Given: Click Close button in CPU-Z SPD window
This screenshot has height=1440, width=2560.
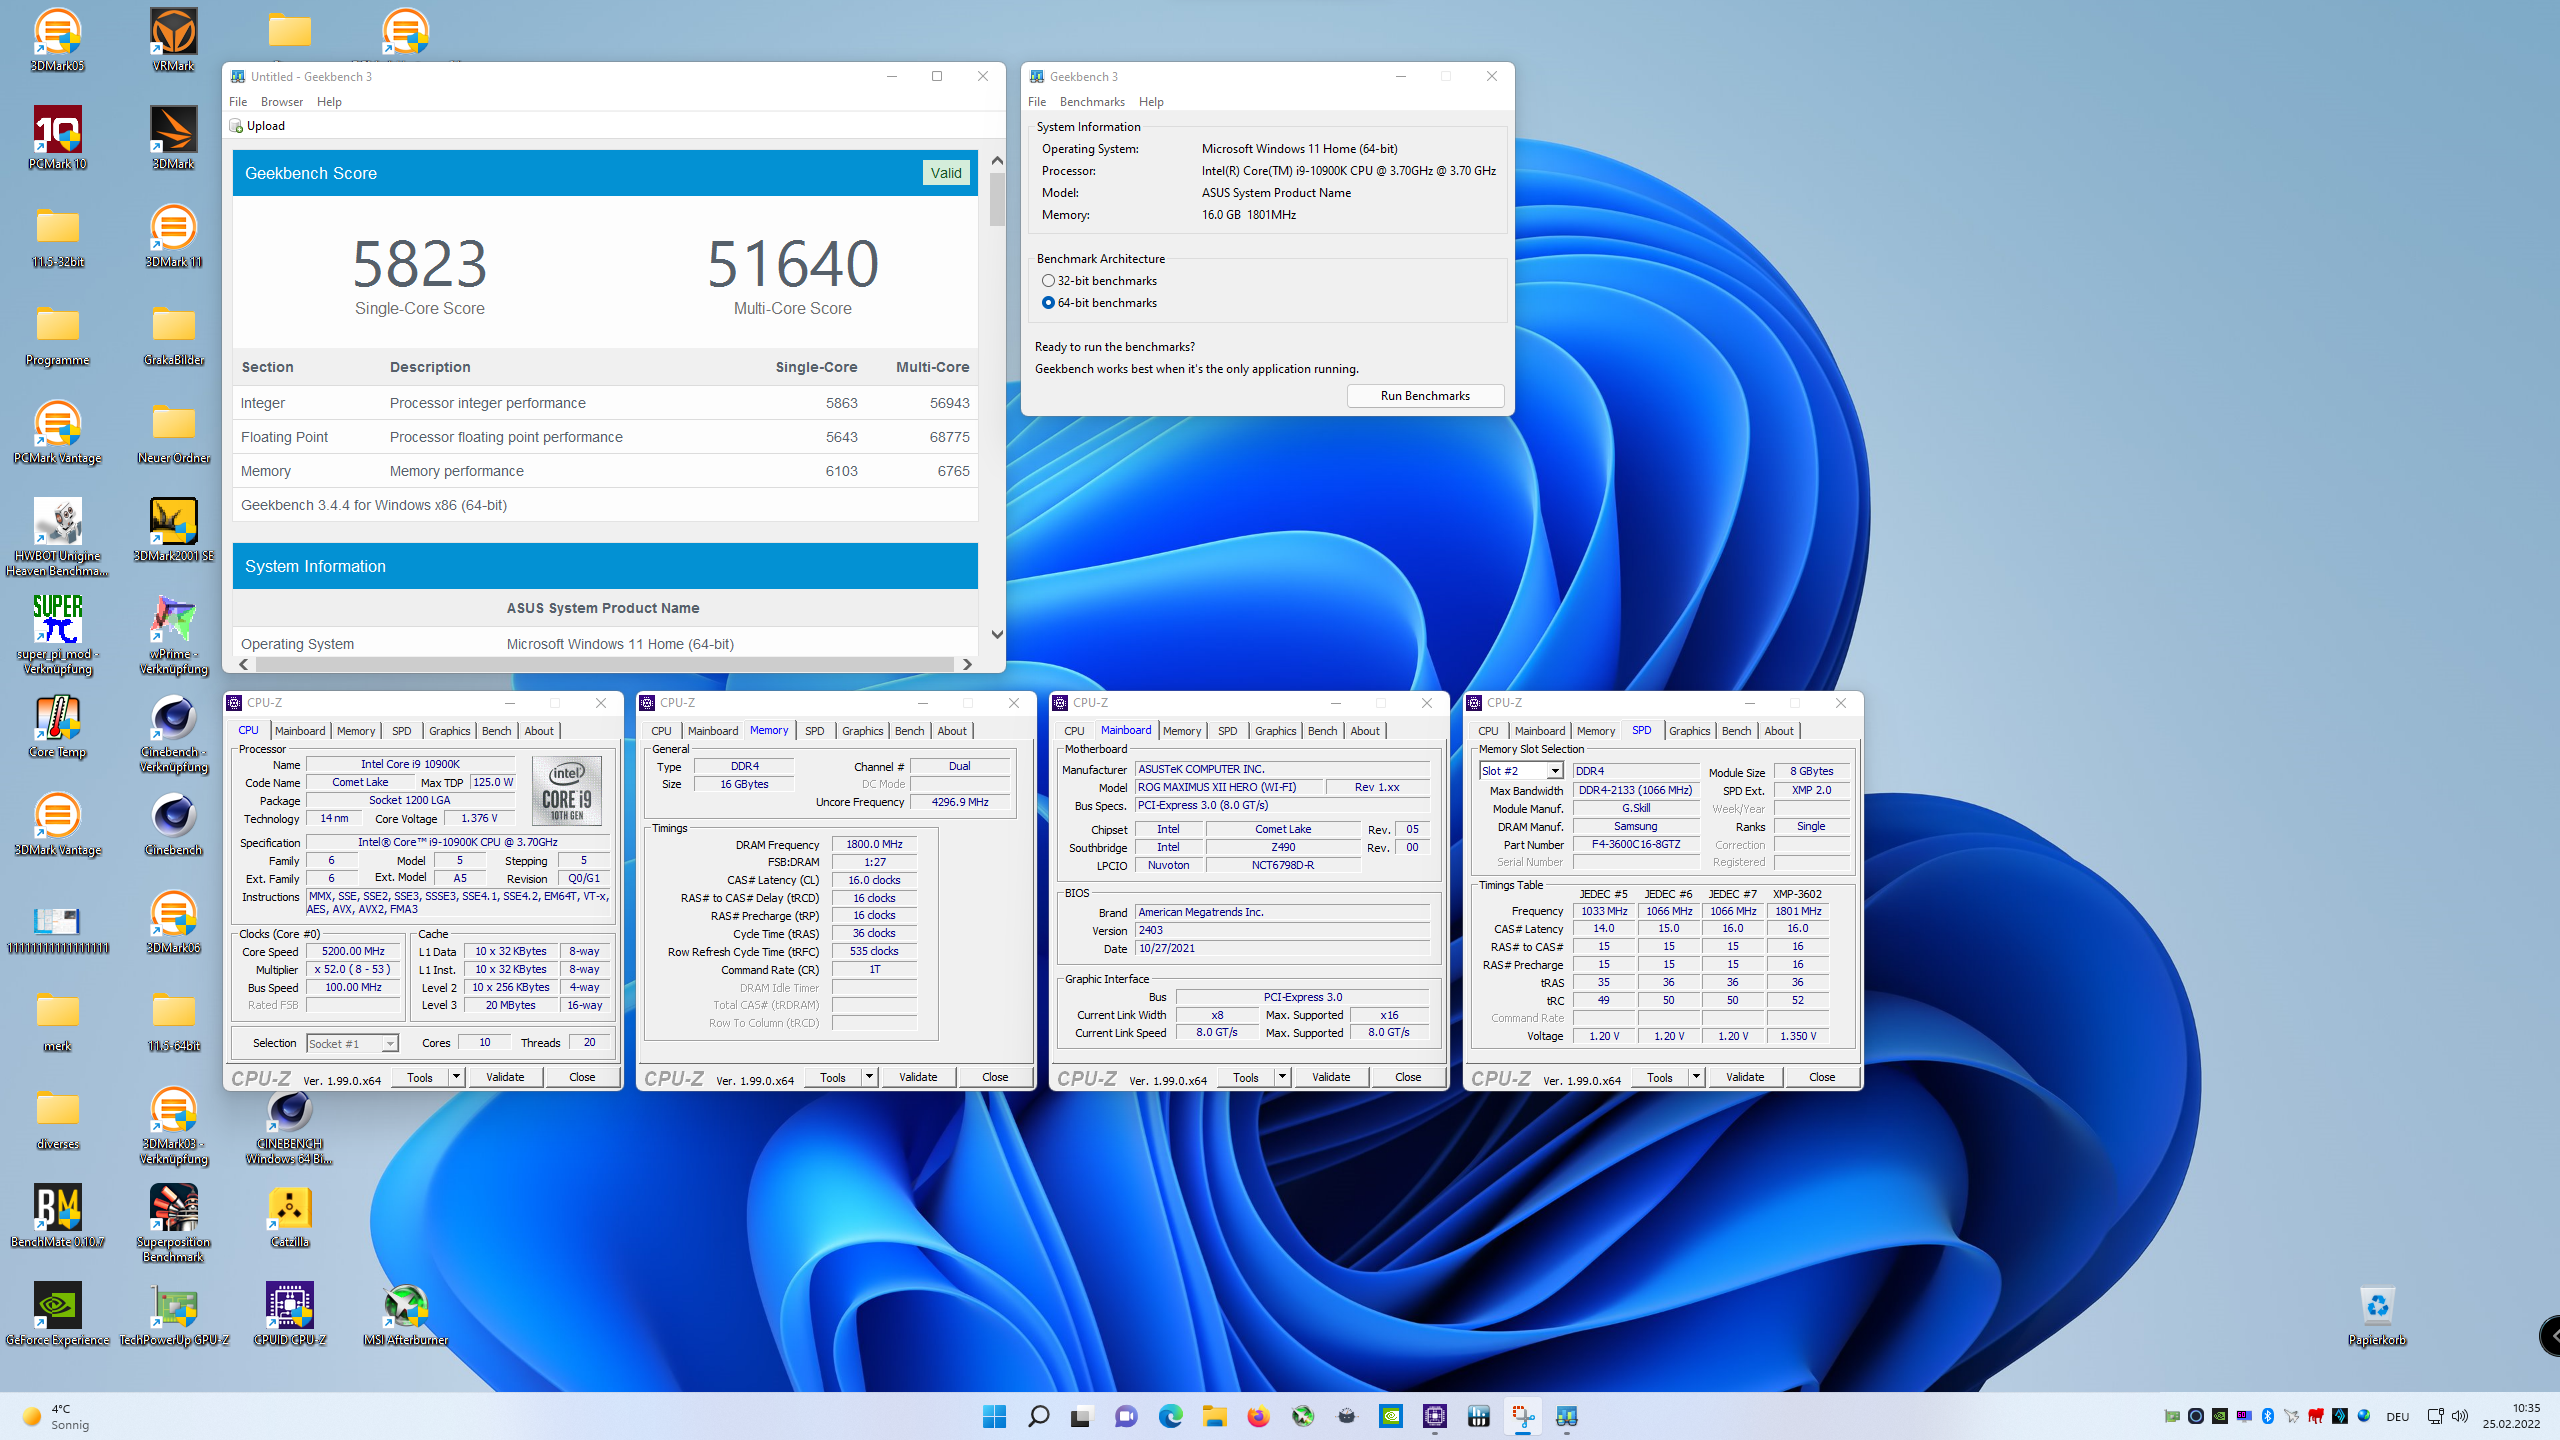Looking at the screenshot, I should tap(1822, 1077).
